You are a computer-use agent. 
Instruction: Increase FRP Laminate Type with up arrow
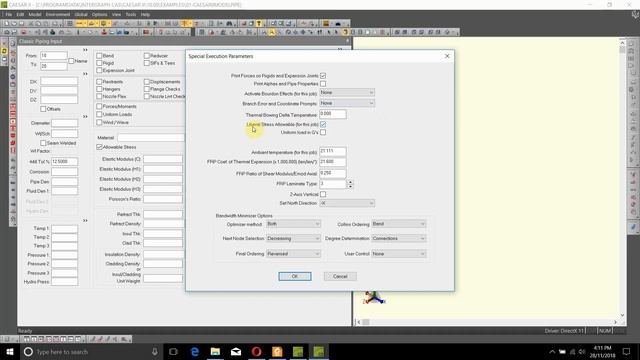click(350, 182)
